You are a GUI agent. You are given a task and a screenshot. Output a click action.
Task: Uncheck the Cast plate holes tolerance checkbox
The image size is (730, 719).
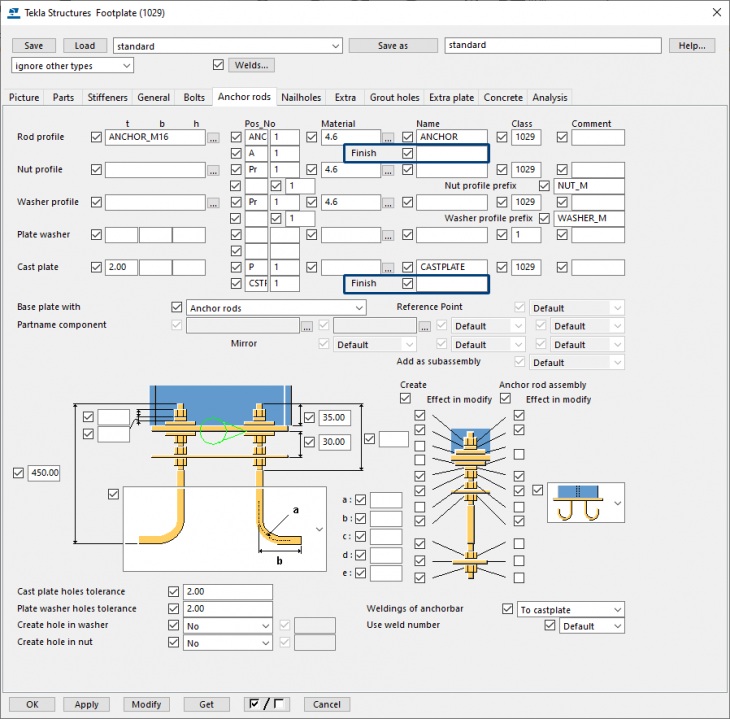point(173,591)
